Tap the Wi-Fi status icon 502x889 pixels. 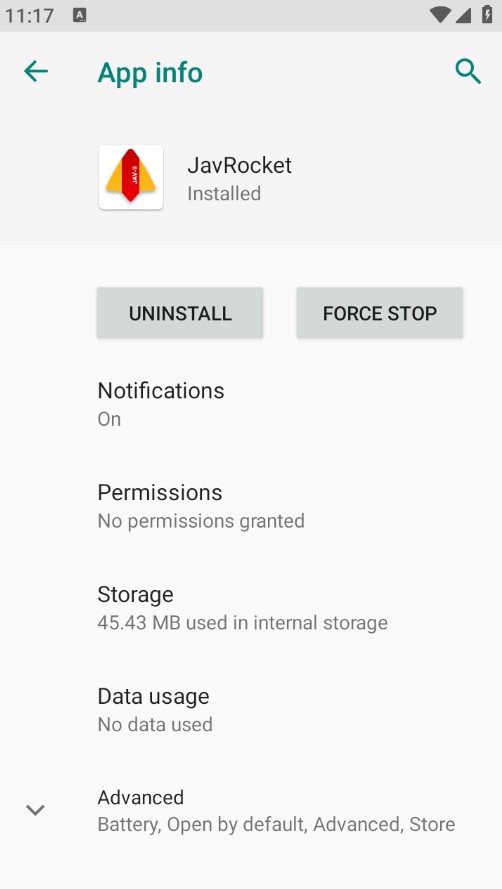[440, 15]
